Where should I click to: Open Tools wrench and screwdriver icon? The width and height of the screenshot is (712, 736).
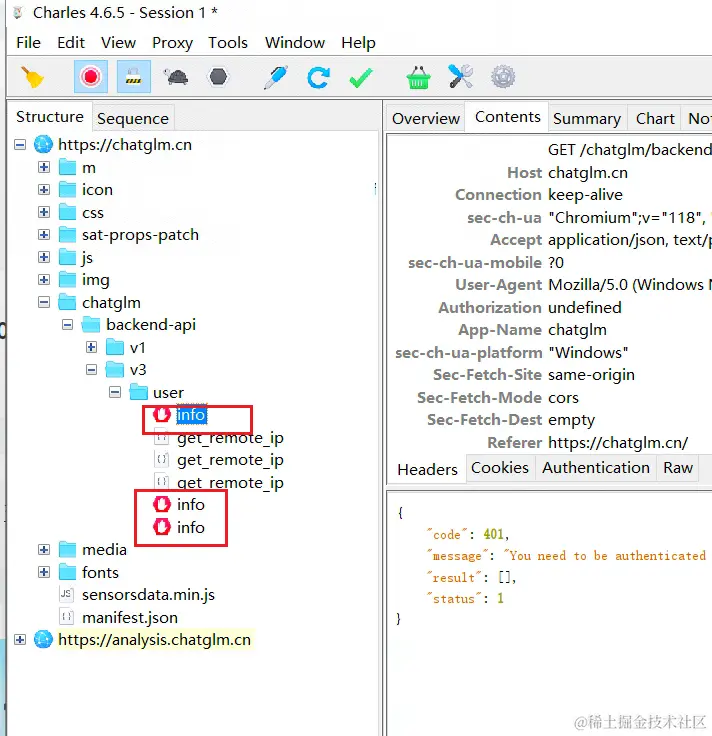point(460,77)
